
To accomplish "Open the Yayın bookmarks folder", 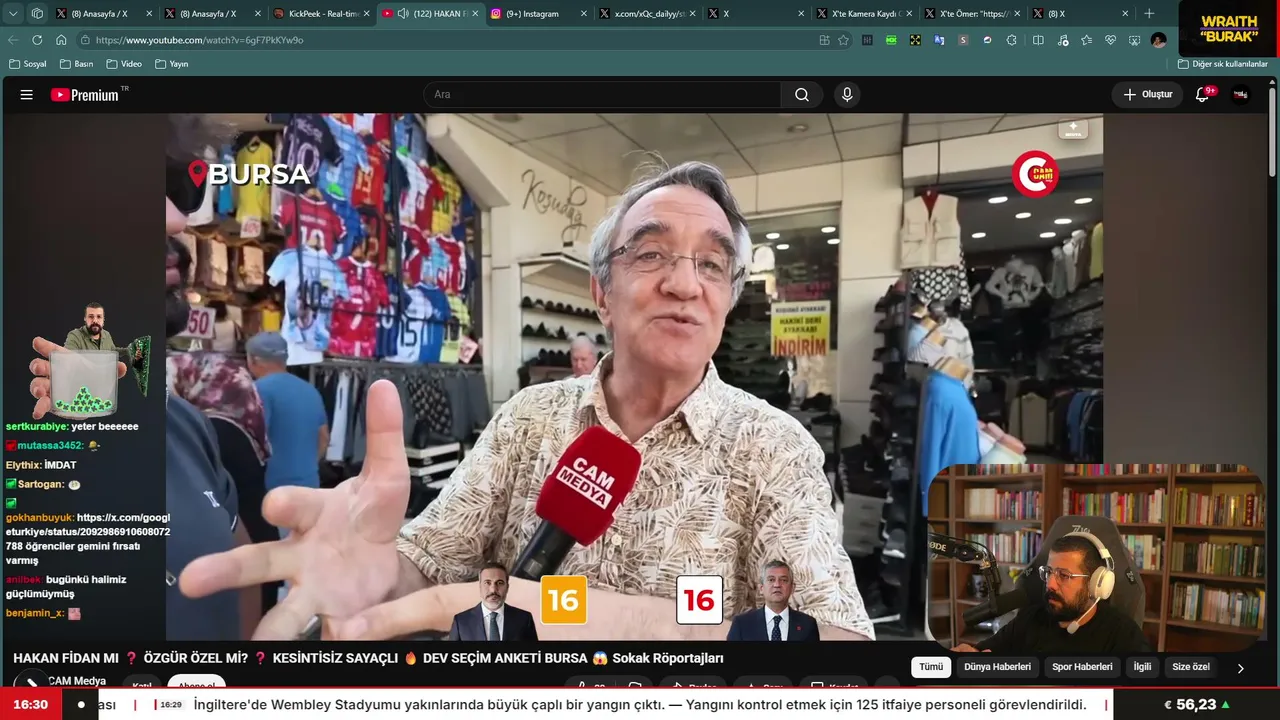I will tap(172, 64).
